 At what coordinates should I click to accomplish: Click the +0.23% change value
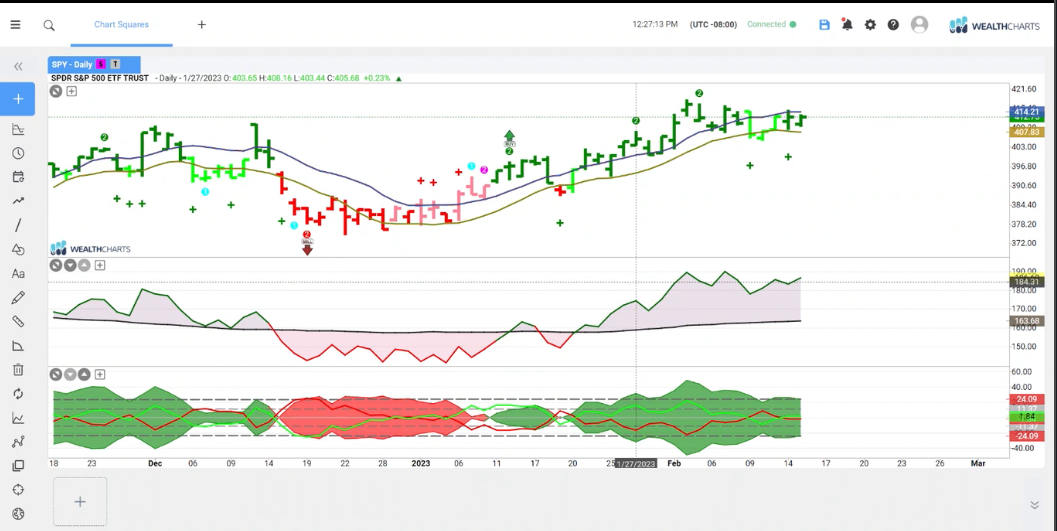(x=377, y=78)
